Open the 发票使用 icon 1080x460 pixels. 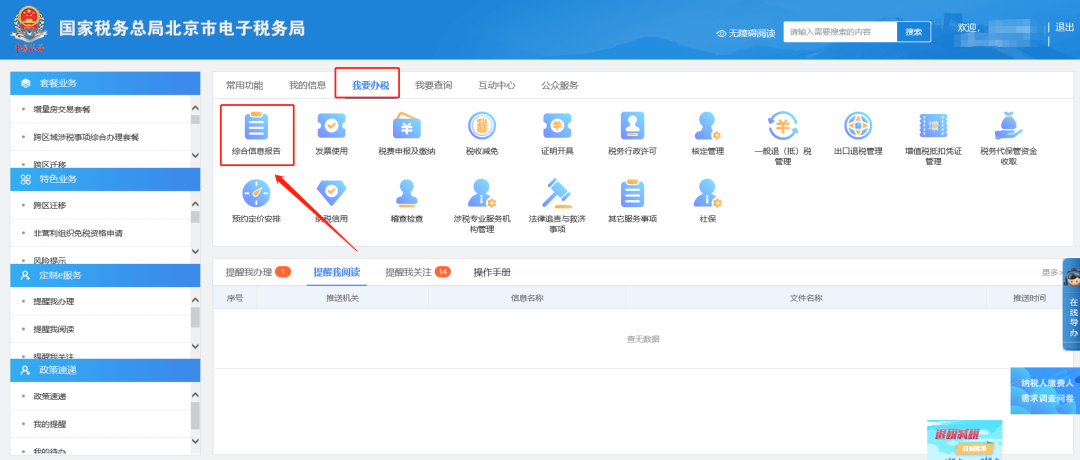point(331,127)
